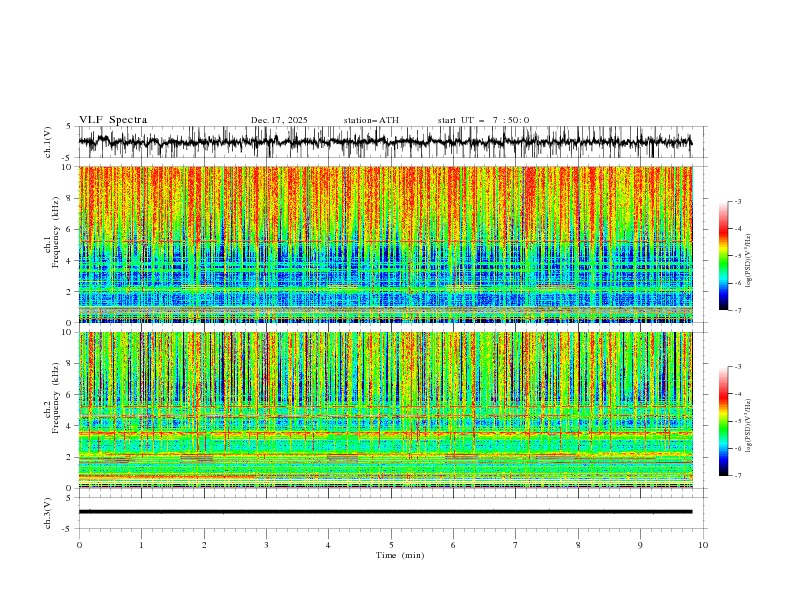This screenshot has height=612, width=792.
Task: Select the date text "Dec. 17, 2025"
Action: point(279,120)
